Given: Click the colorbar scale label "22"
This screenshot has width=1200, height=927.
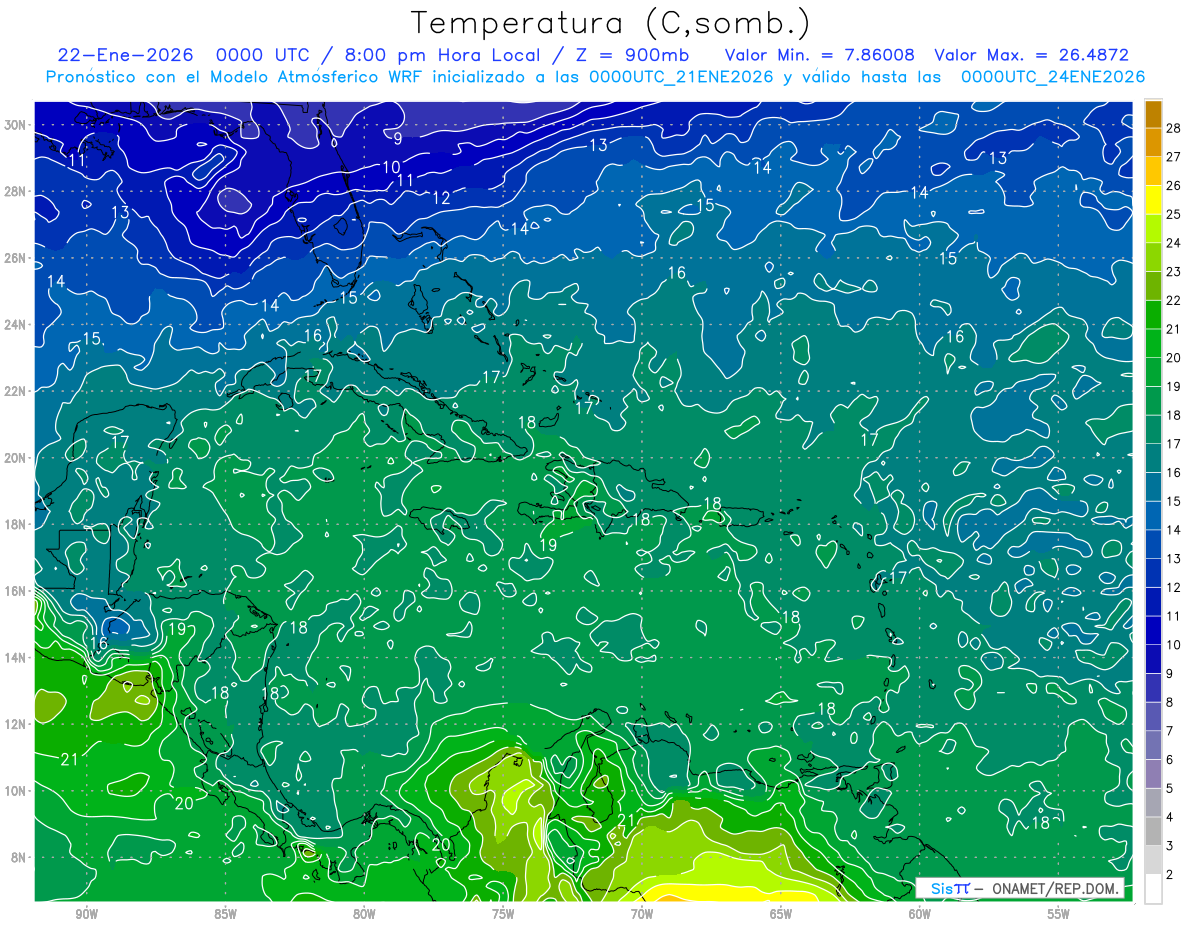Looking at the screenshot, I should click(x=1174, y=300).
